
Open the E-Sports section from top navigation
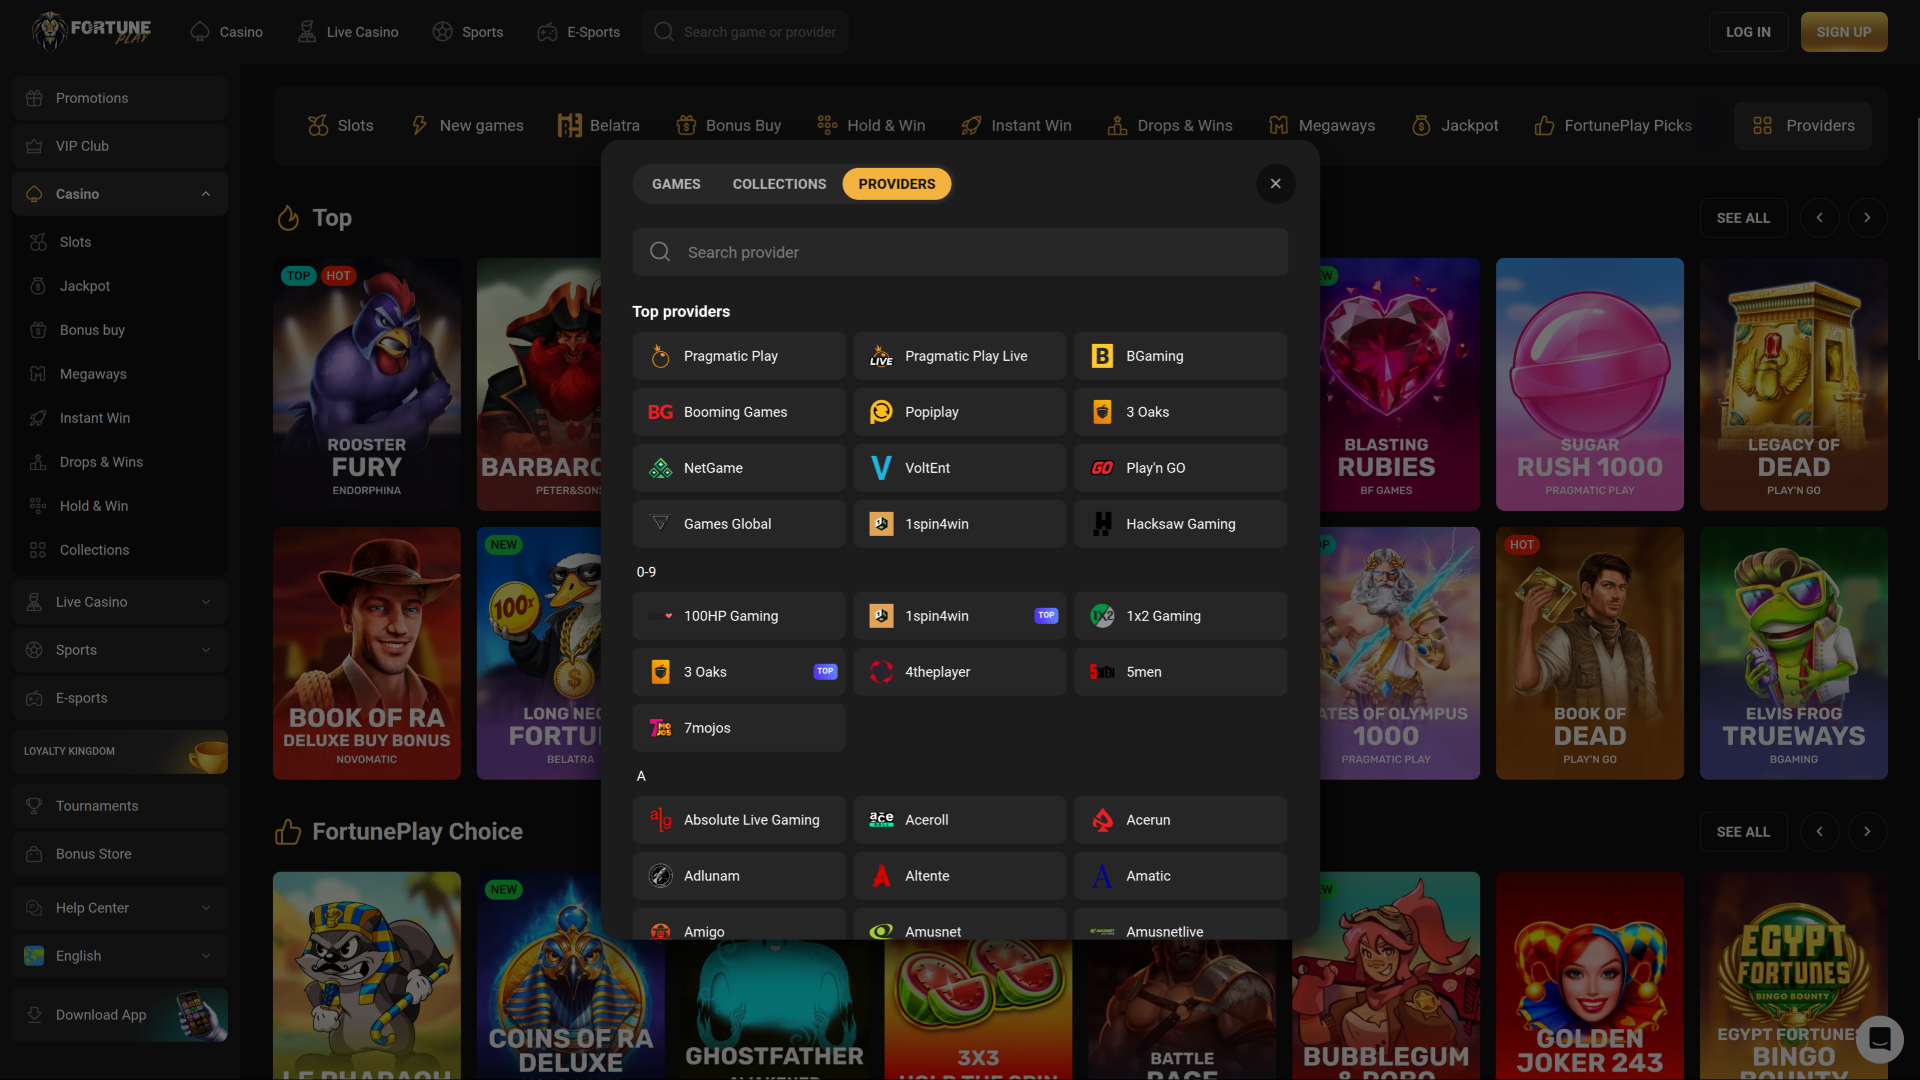(591, 31)
